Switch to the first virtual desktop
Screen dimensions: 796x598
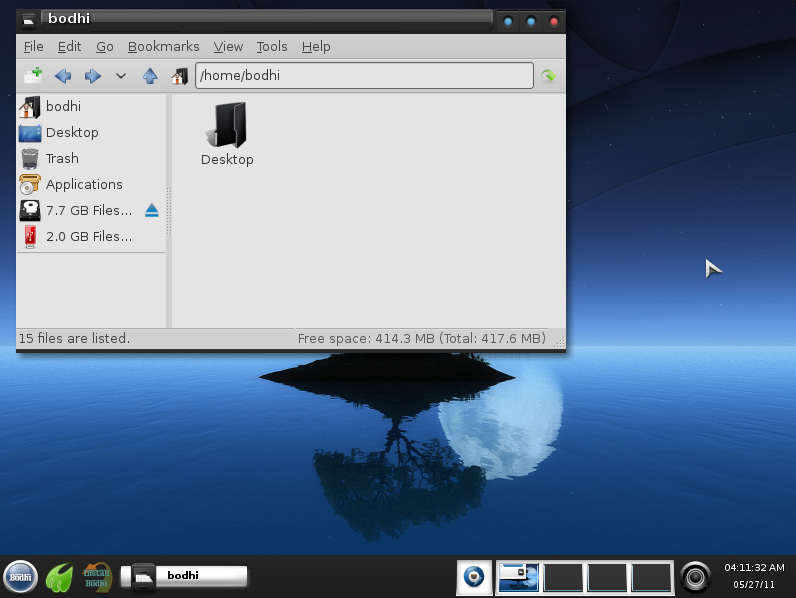(x=519, y=577)
